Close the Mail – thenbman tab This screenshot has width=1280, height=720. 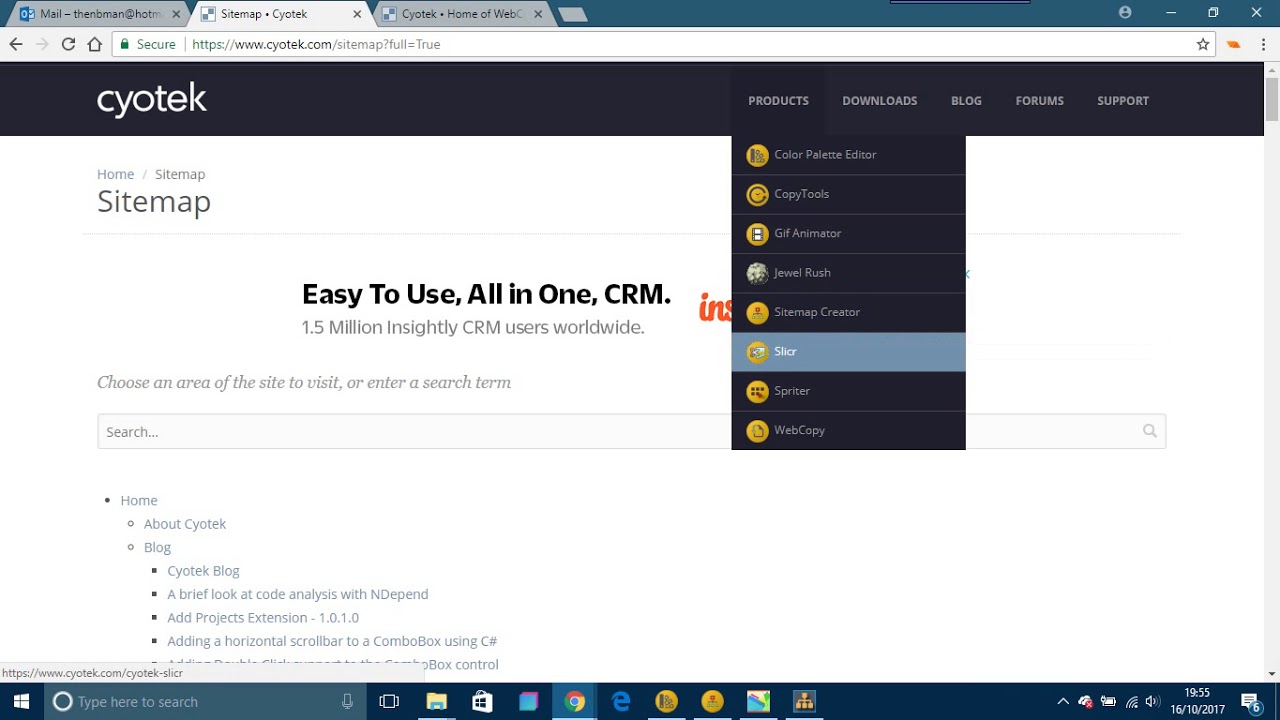click(x=176, y=14)
